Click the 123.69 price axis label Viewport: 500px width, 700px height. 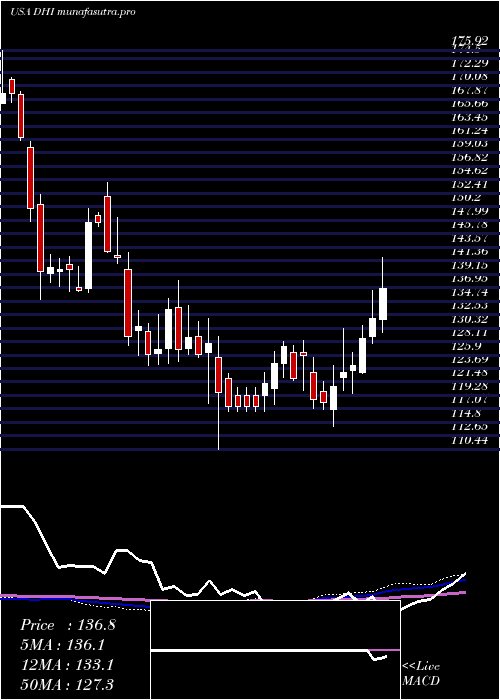coord(469,359)
